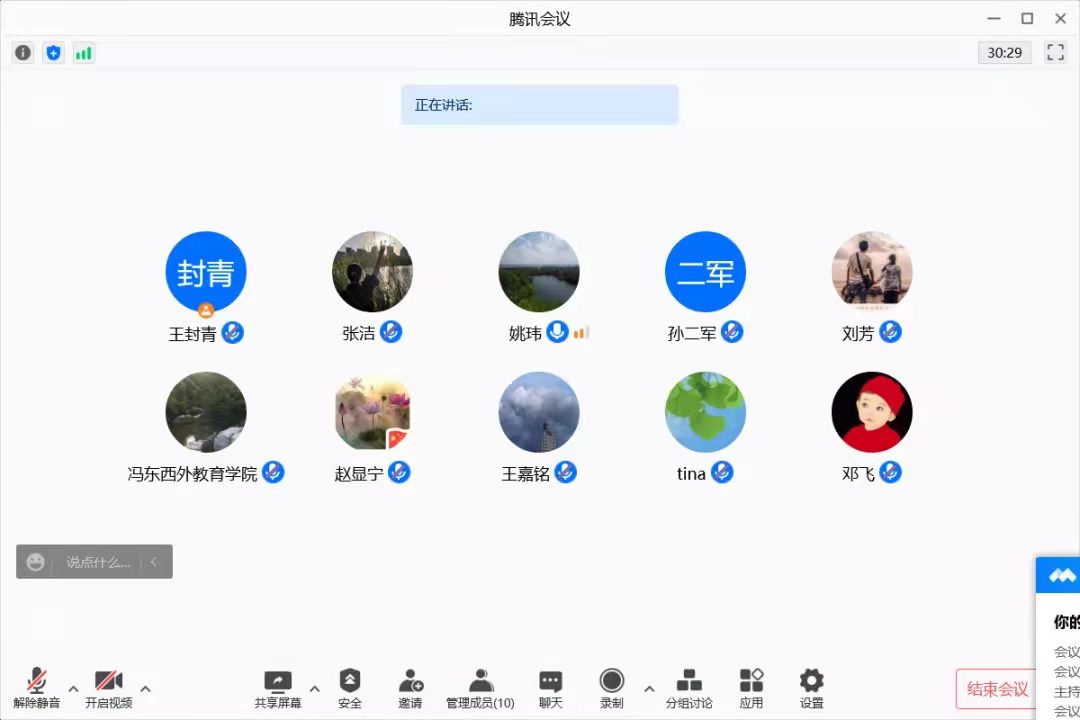Start recording with 录制 button
1080x720 pixels.
coord(611,689)
